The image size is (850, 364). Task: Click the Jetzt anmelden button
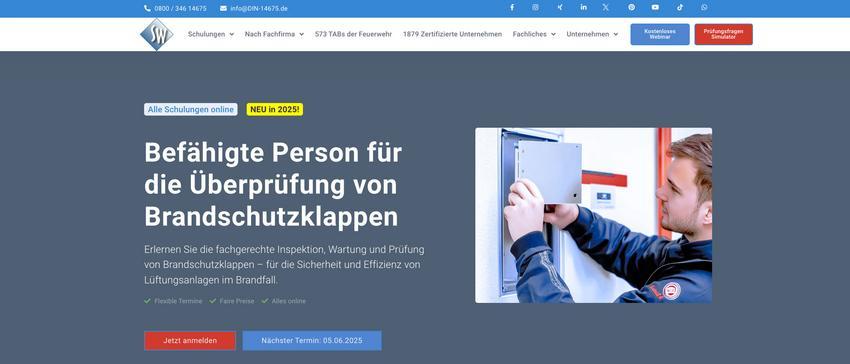click(190, 341)
